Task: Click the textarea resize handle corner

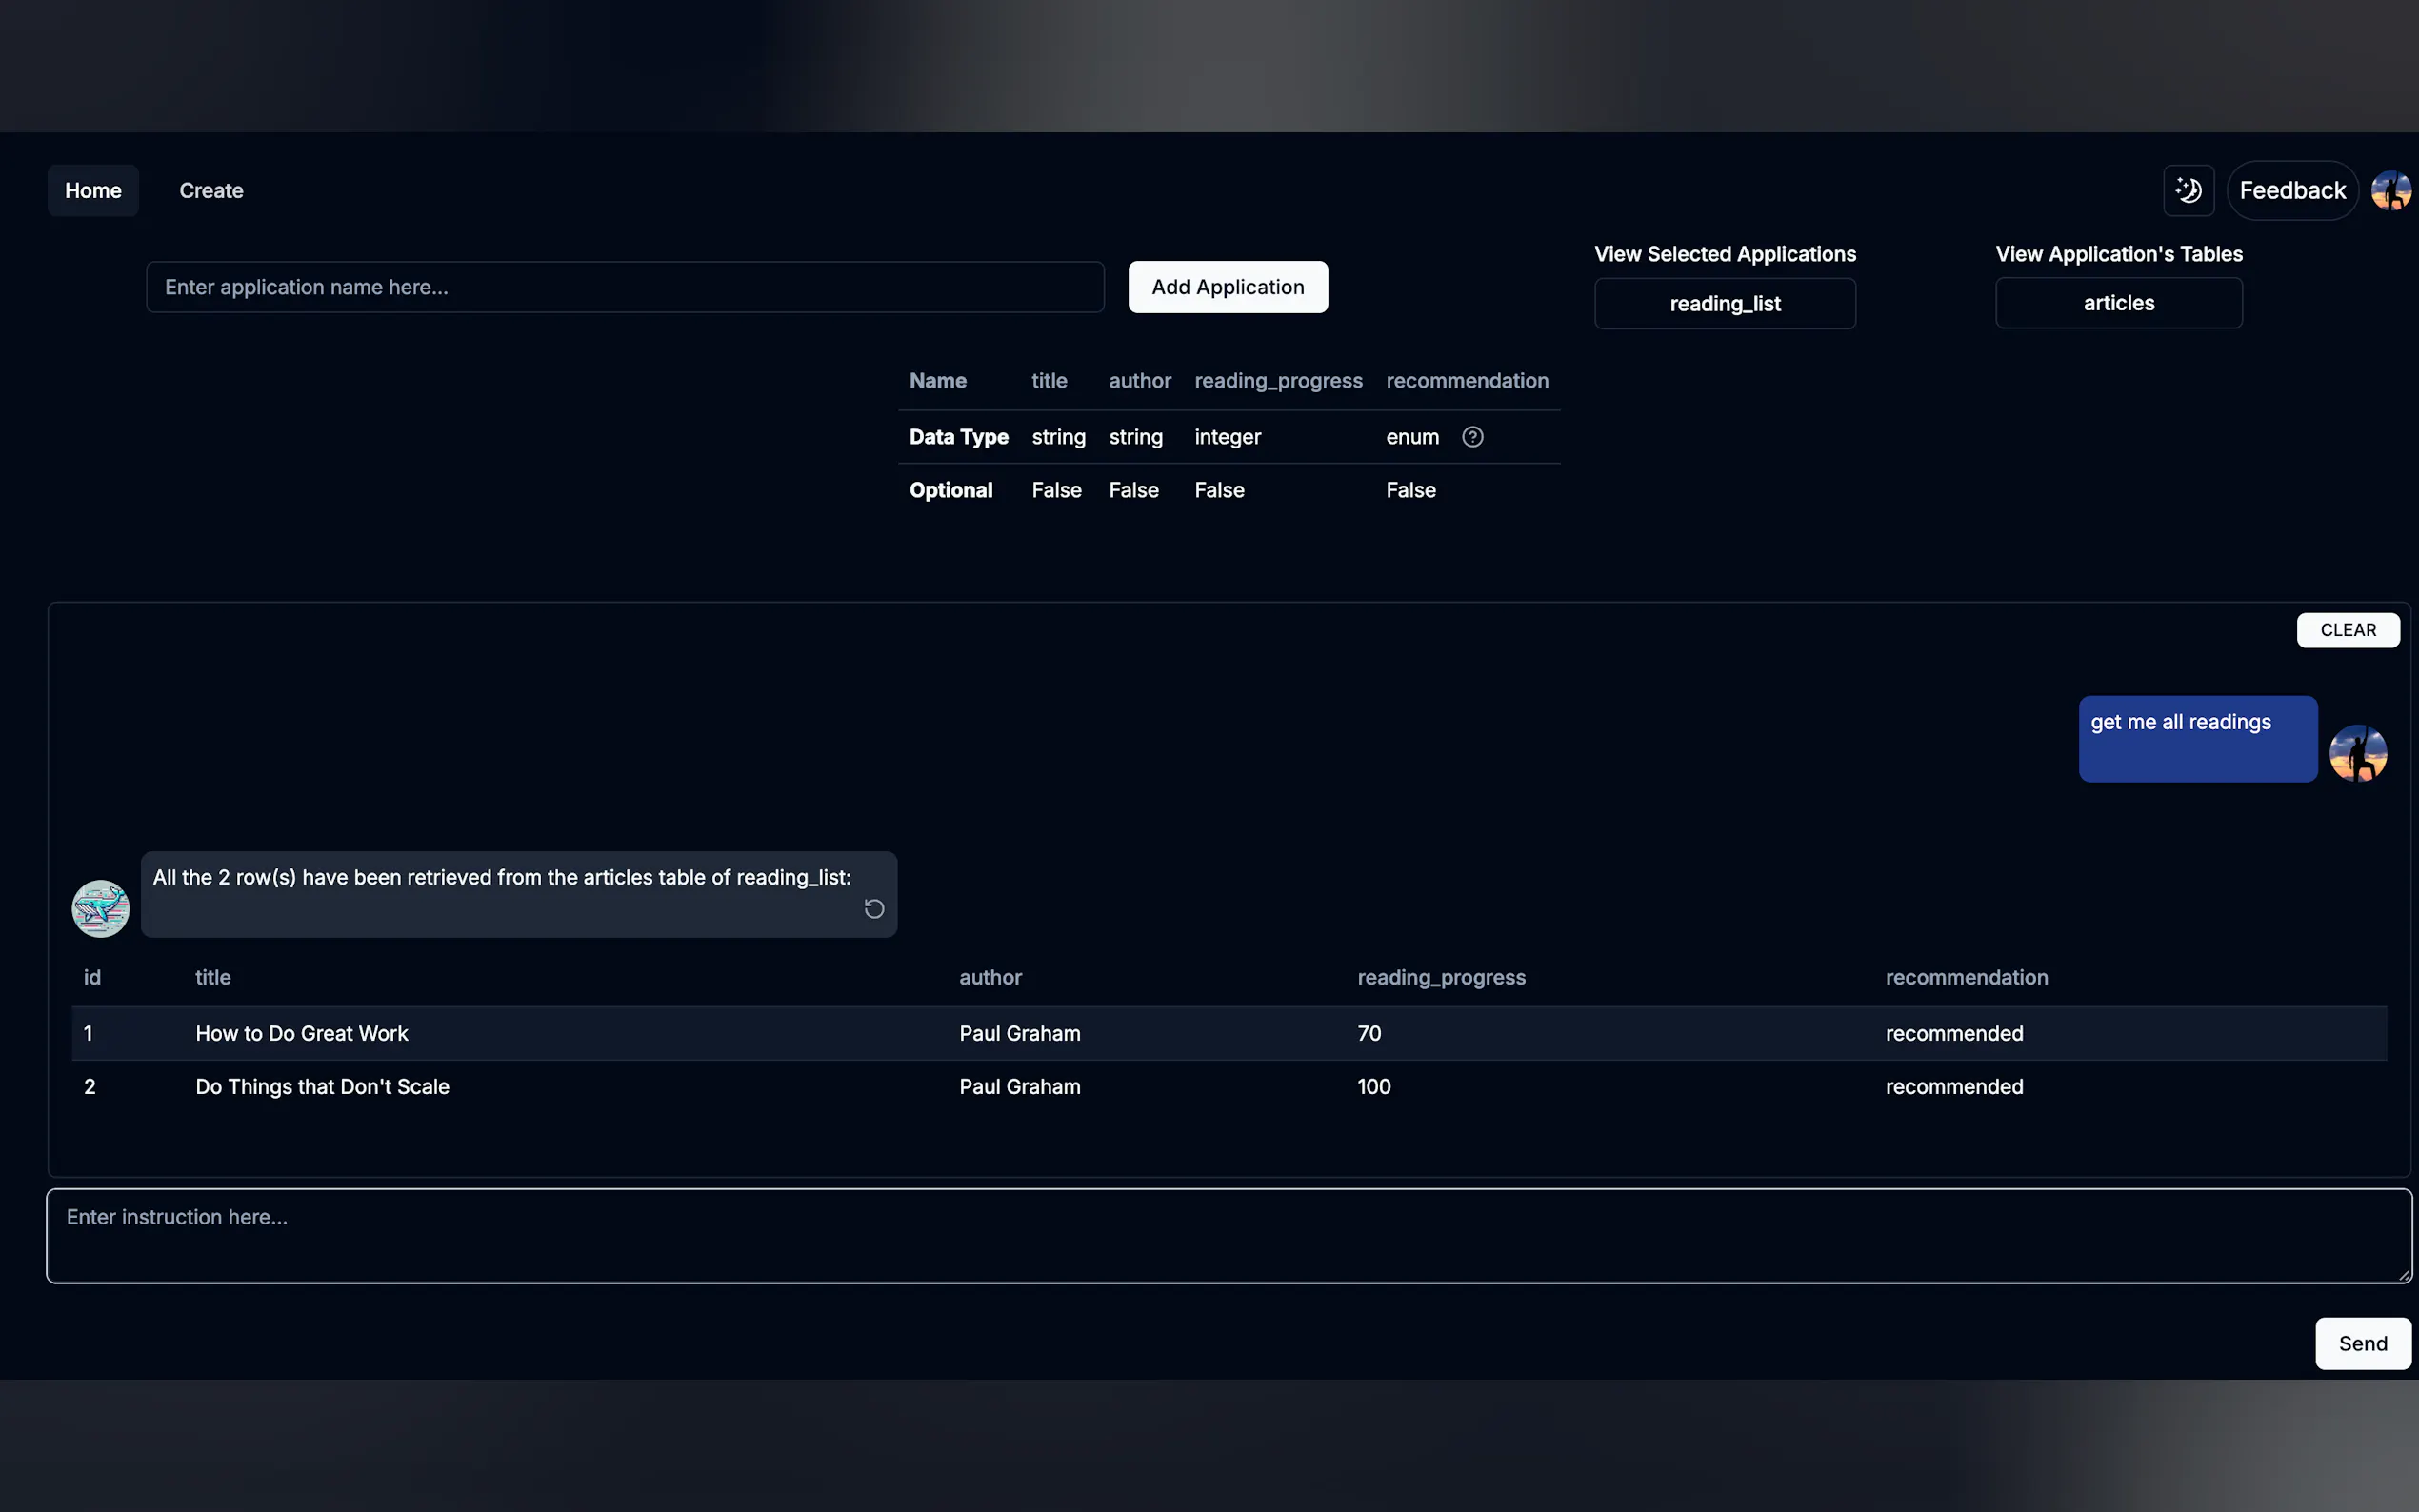Action: (2403, 1274)
